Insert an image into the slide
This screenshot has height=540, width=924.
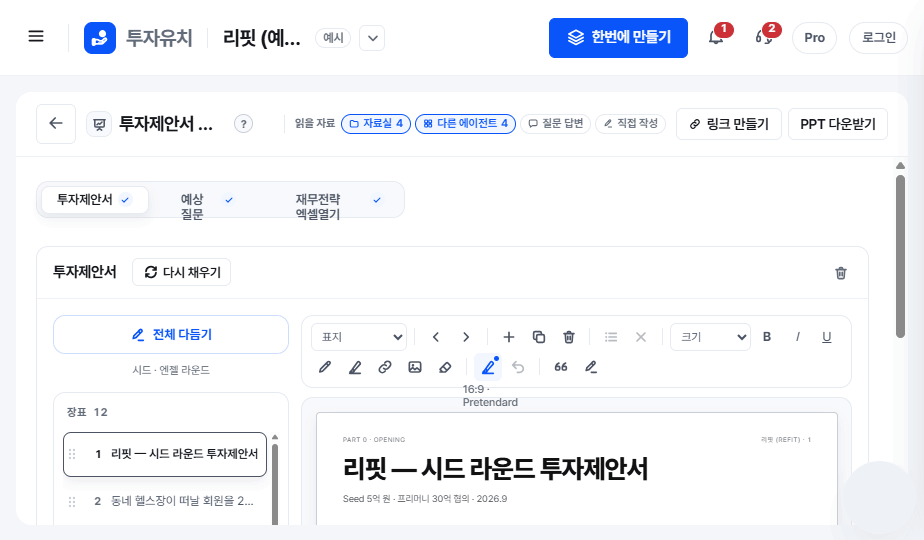(x=415, y=367)
